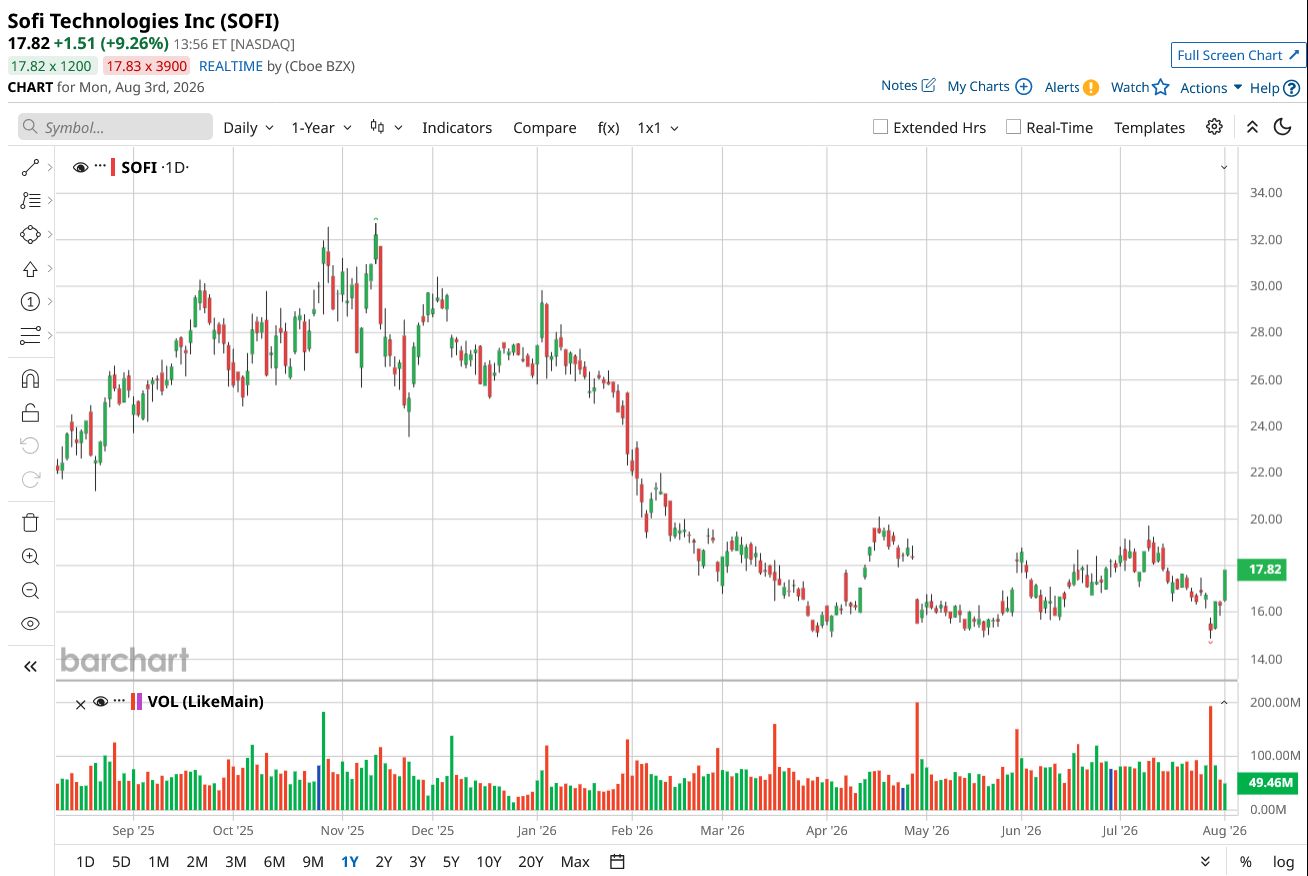Toggle log scale button
This screenshot has width=1308, height=876.
point(1282,862)
